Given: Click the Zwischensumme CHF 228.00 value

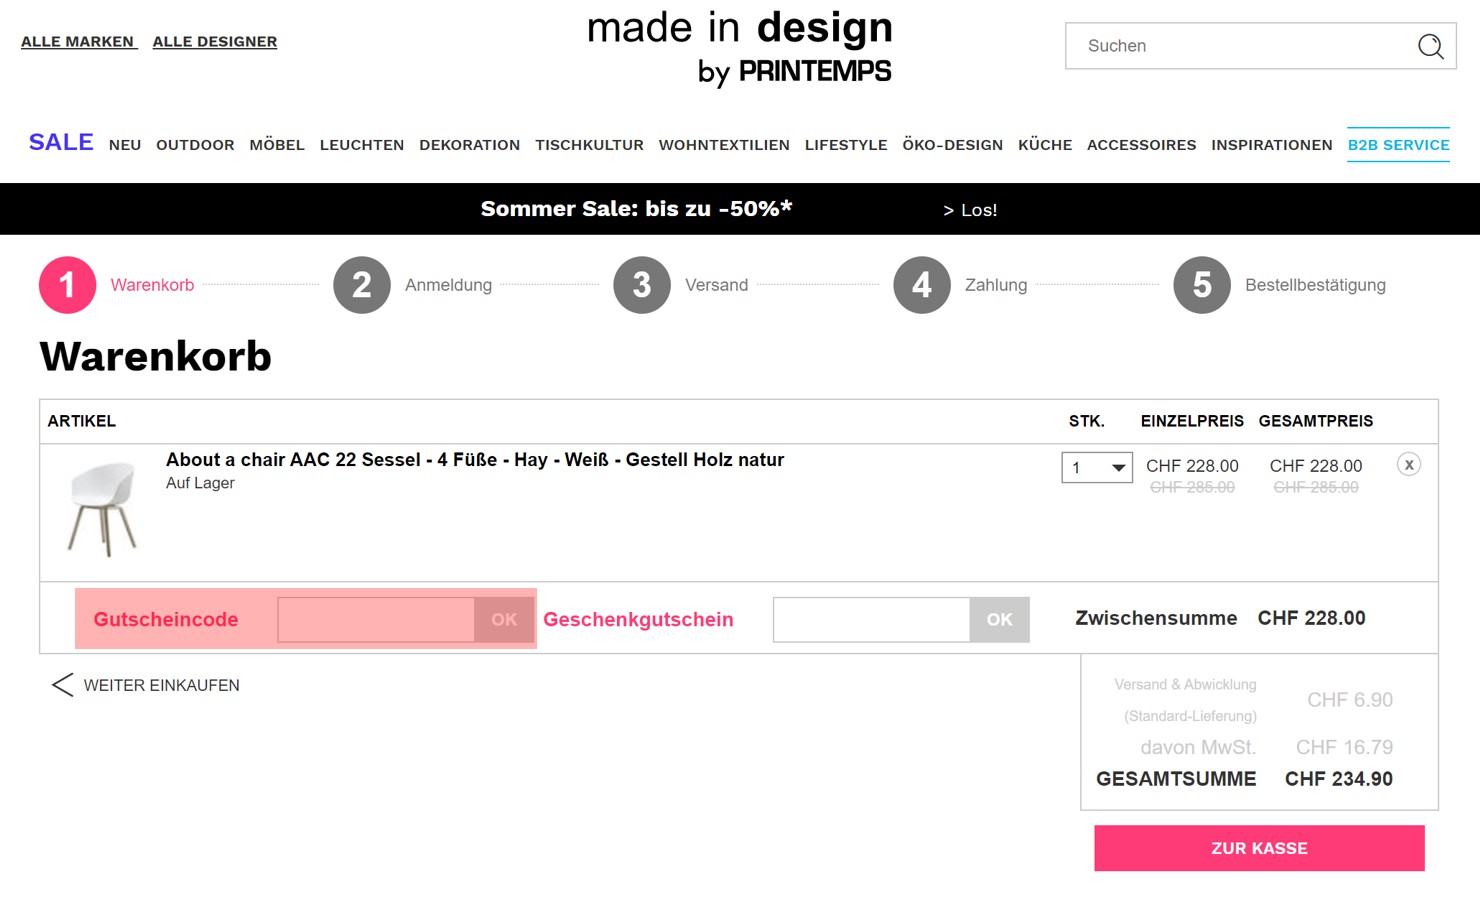Looking at the screenshot, I should click(1311, 618).
